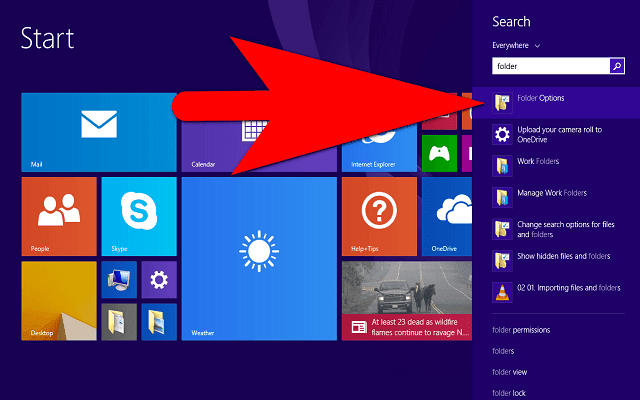Open the OneDrive tile
The image size is (640, 400).
coord(446,215)
